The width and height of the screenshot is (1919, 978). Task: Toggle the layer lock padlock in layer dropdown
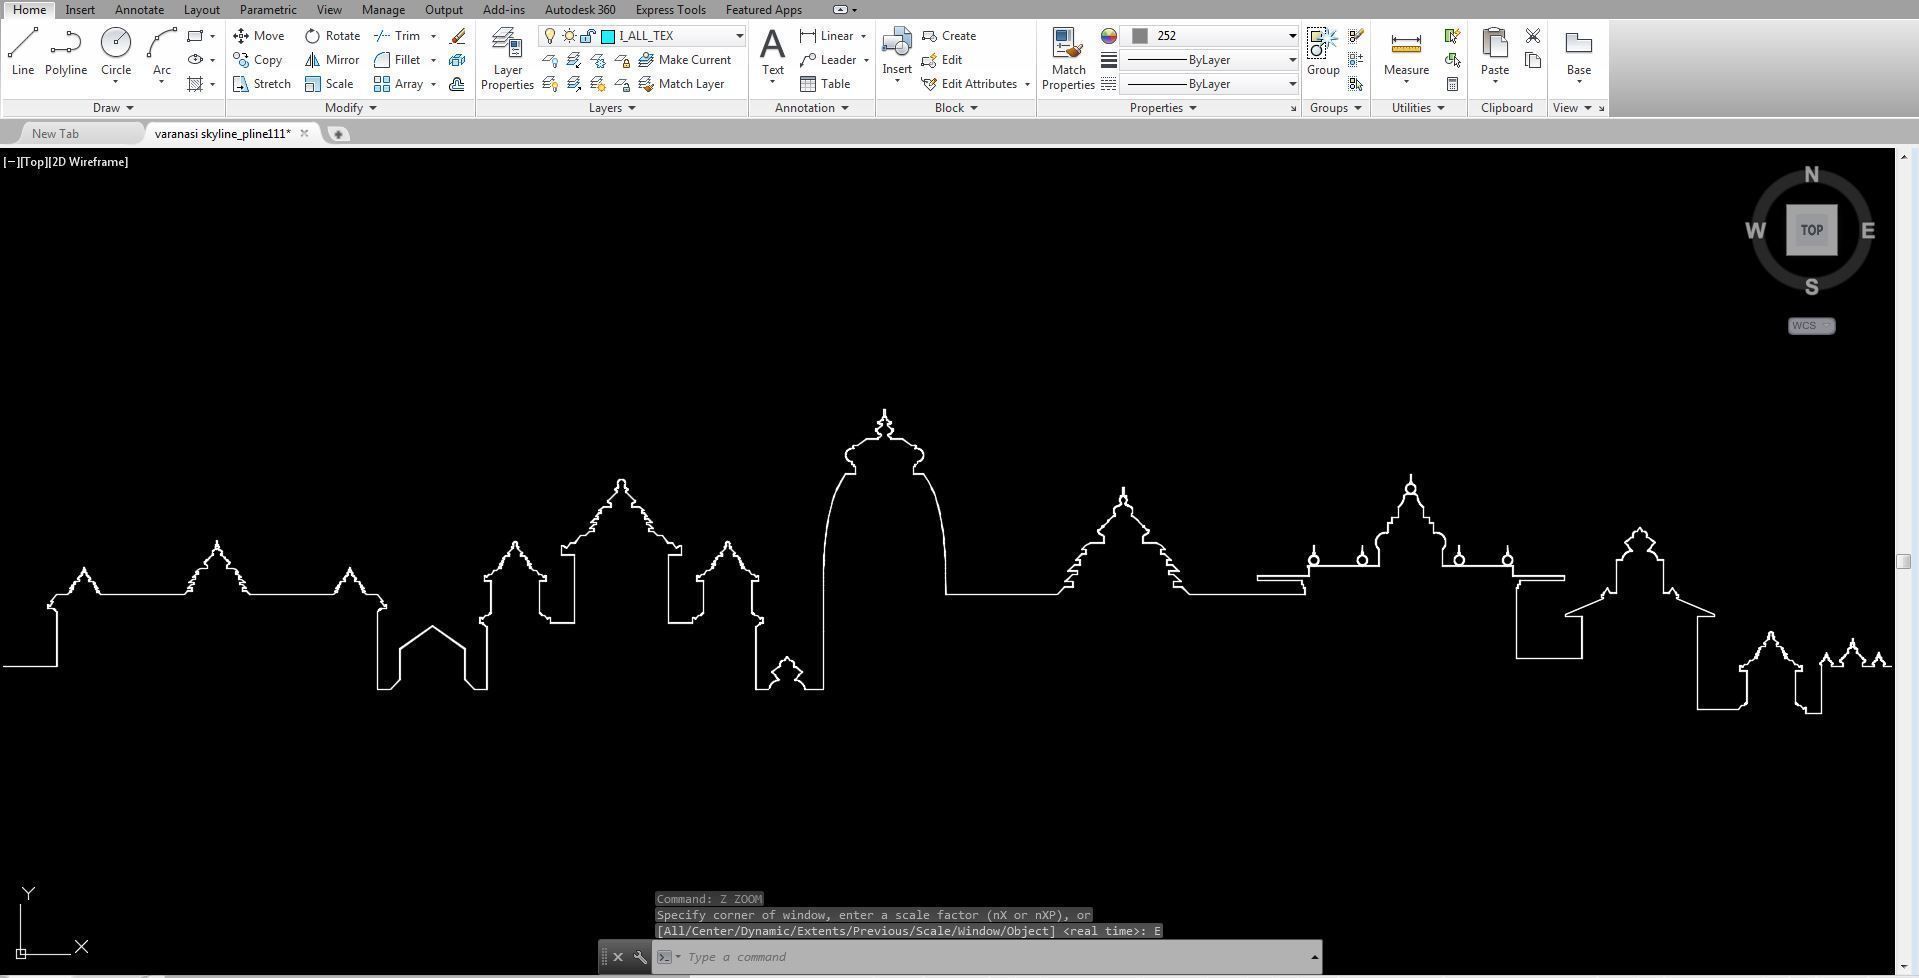point(588,36)
